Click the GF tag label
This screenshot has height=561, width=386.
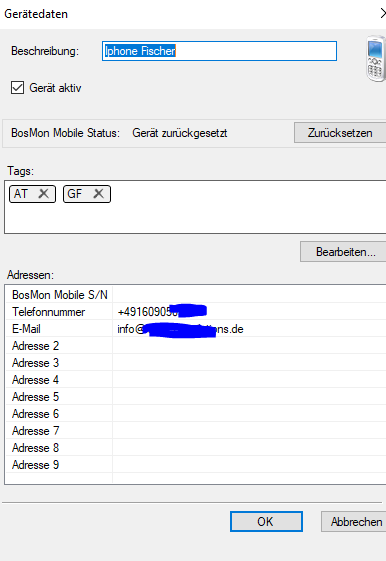(x=74, y=194)
